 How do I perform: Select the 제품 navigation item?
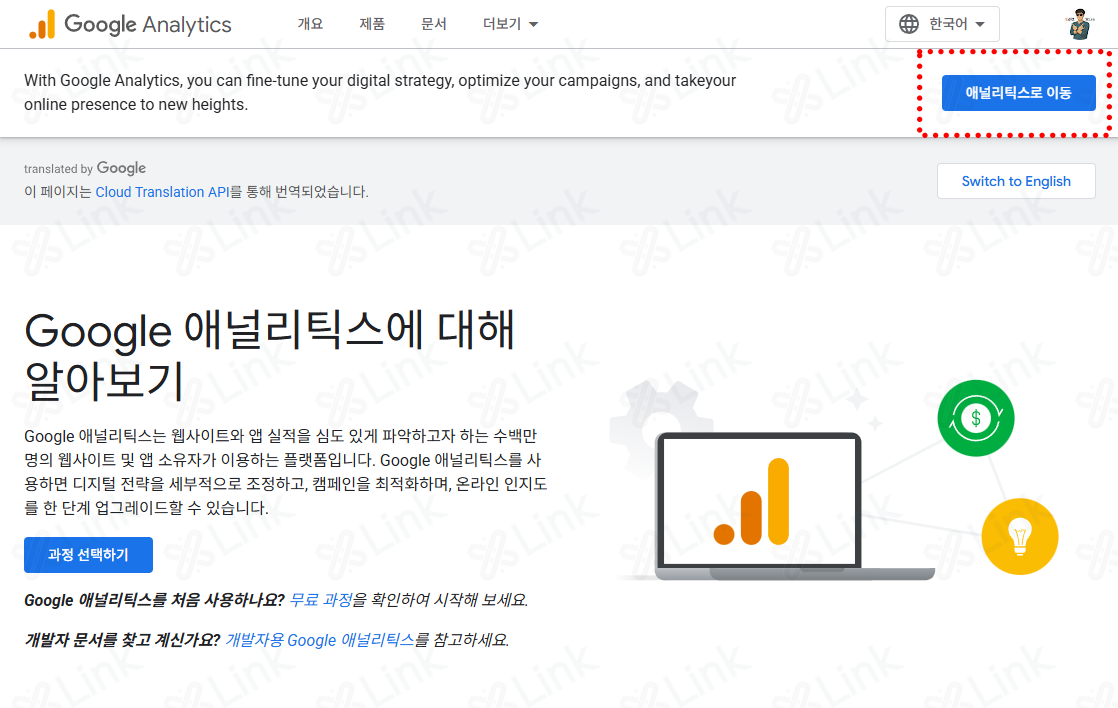372,24
